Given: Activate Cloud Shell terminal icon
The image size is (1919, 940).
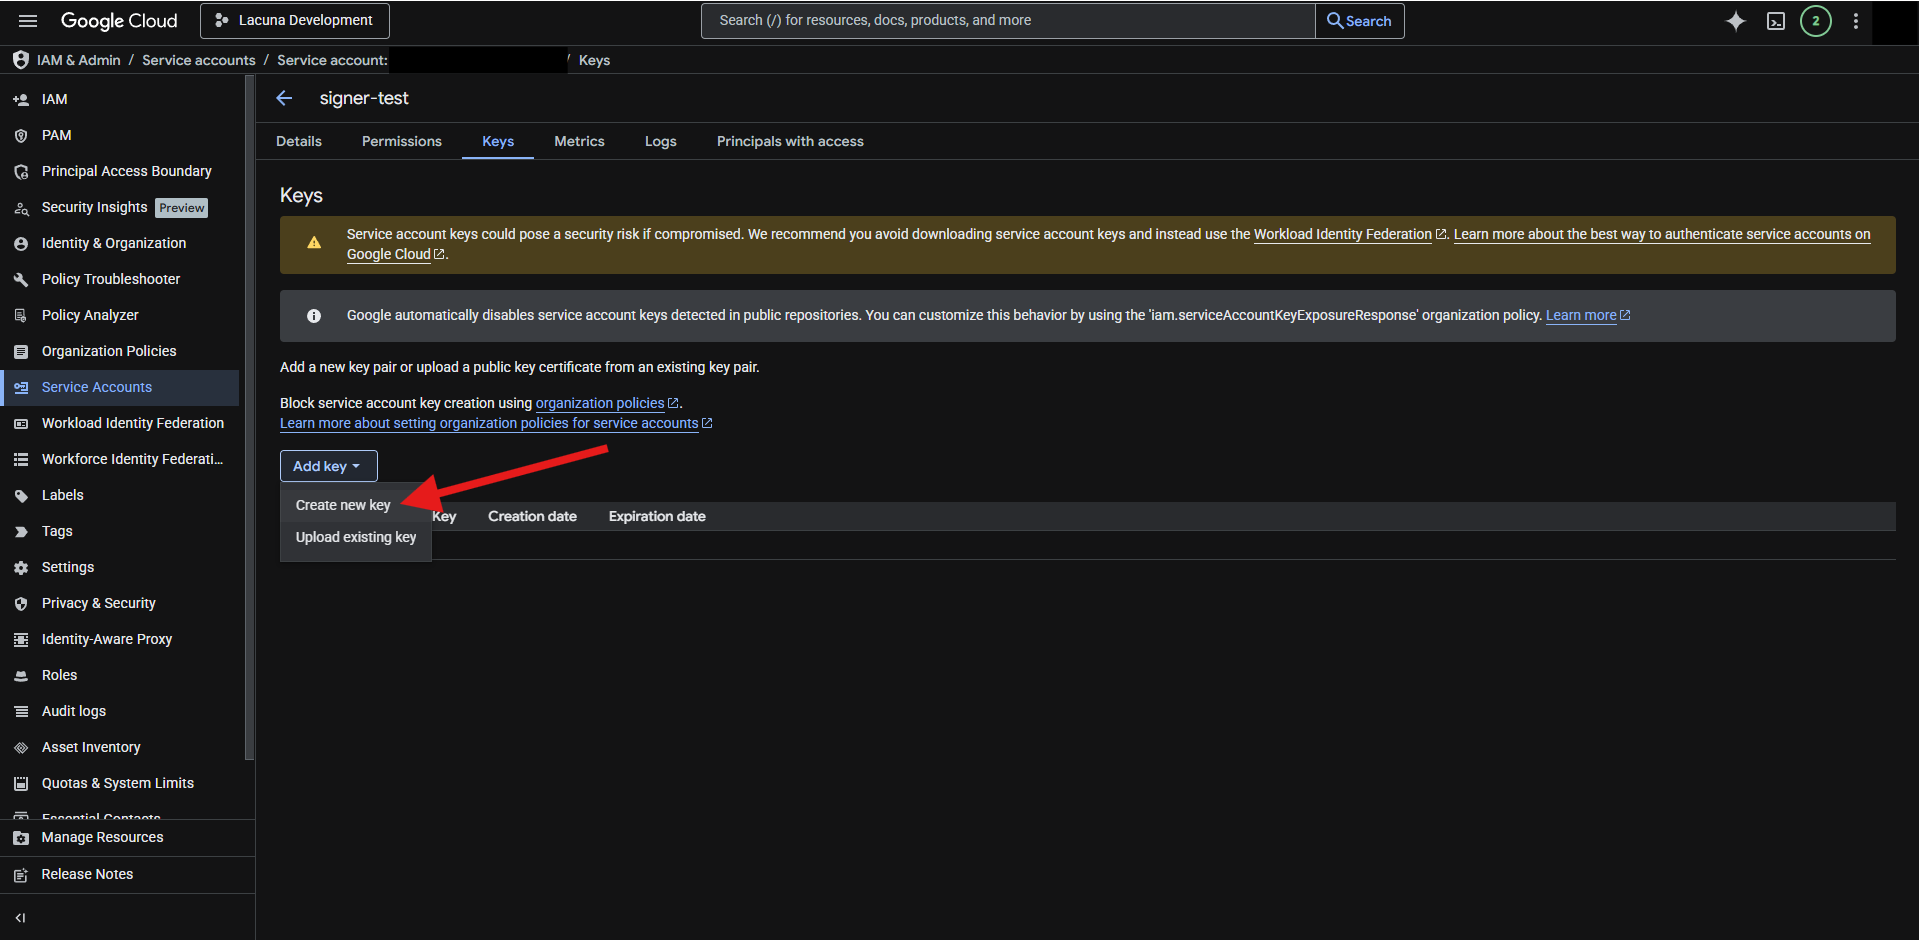Looking at the screenshot, I should click(1776, 21).
